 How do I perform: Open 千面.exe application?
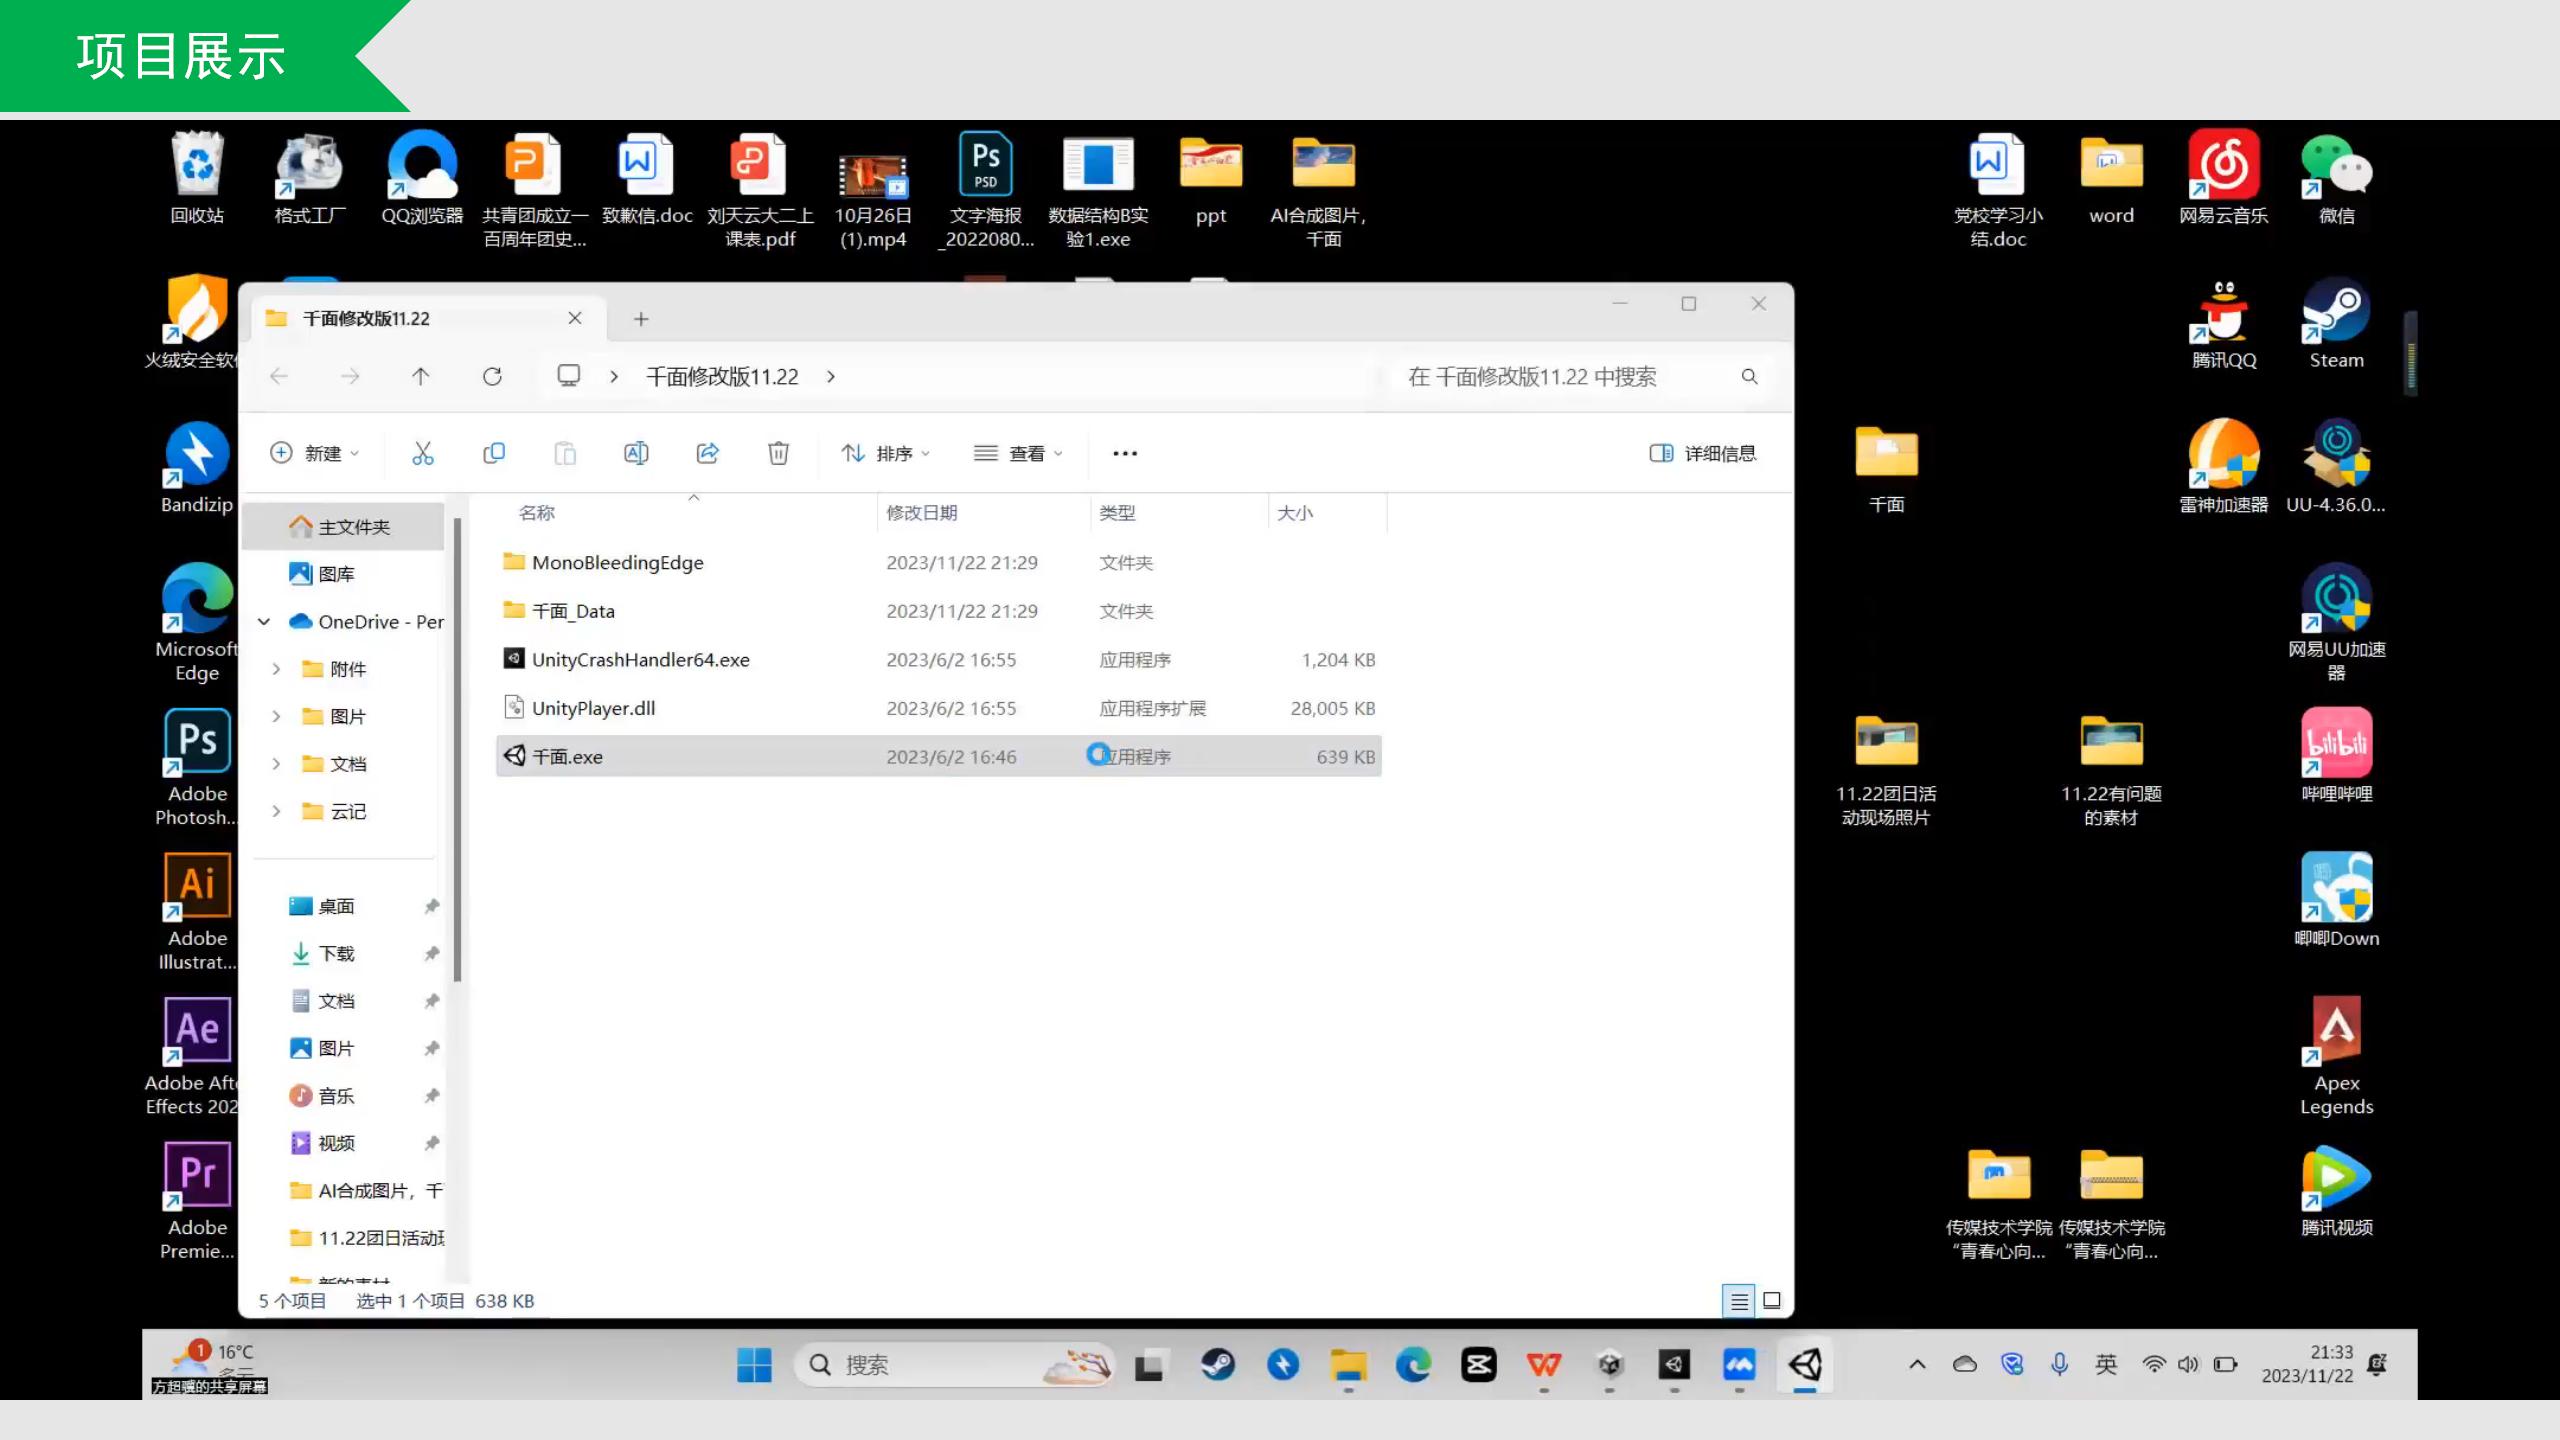[x=568, y=756]
